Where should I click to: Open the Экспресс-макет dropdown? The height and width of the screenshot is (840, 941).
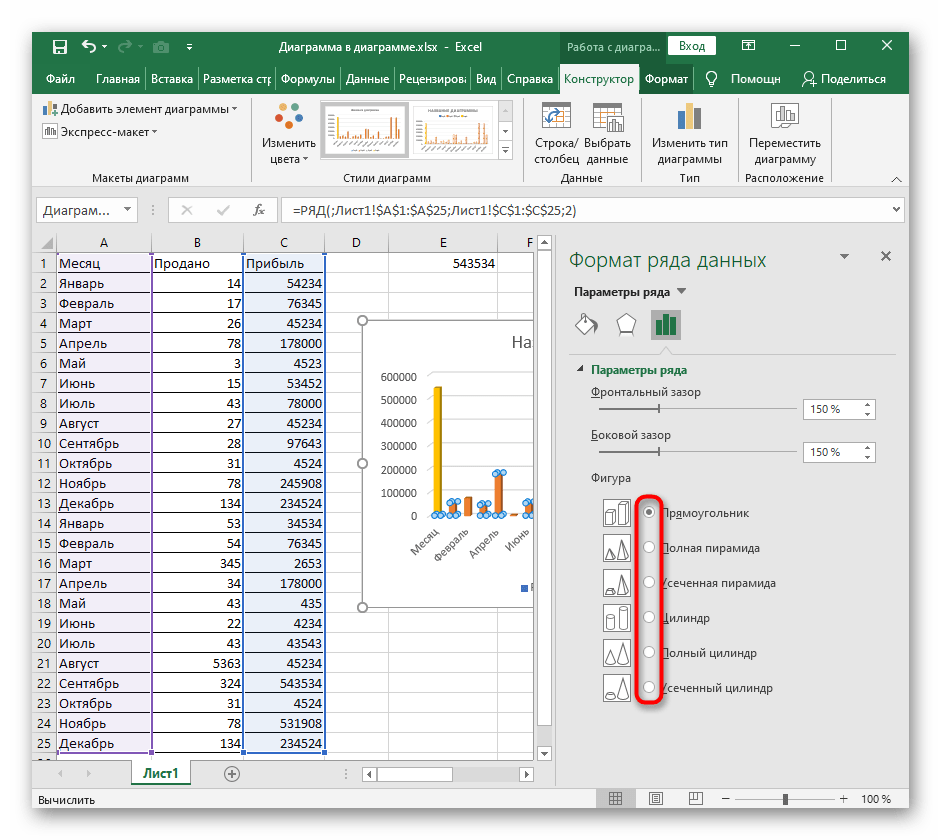point(100,131)
